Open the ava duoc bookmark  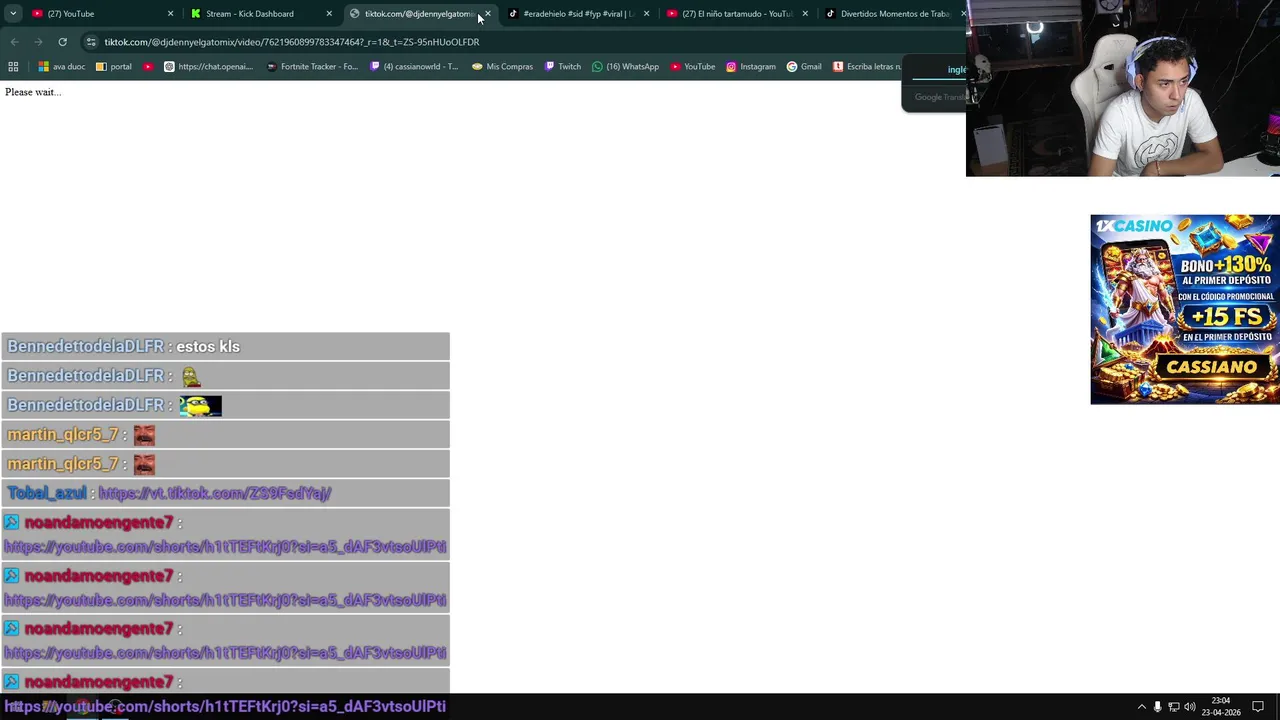[x=62, y=67]
